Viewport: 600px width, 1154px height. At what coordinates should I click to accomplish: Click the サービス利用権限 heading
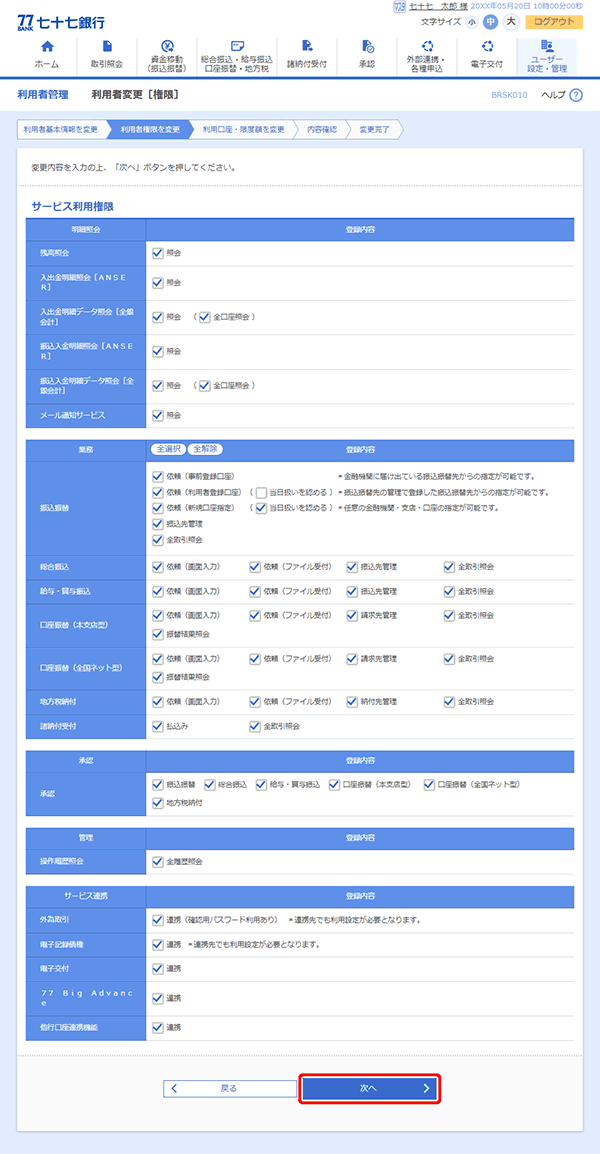[x=72, y=207]
